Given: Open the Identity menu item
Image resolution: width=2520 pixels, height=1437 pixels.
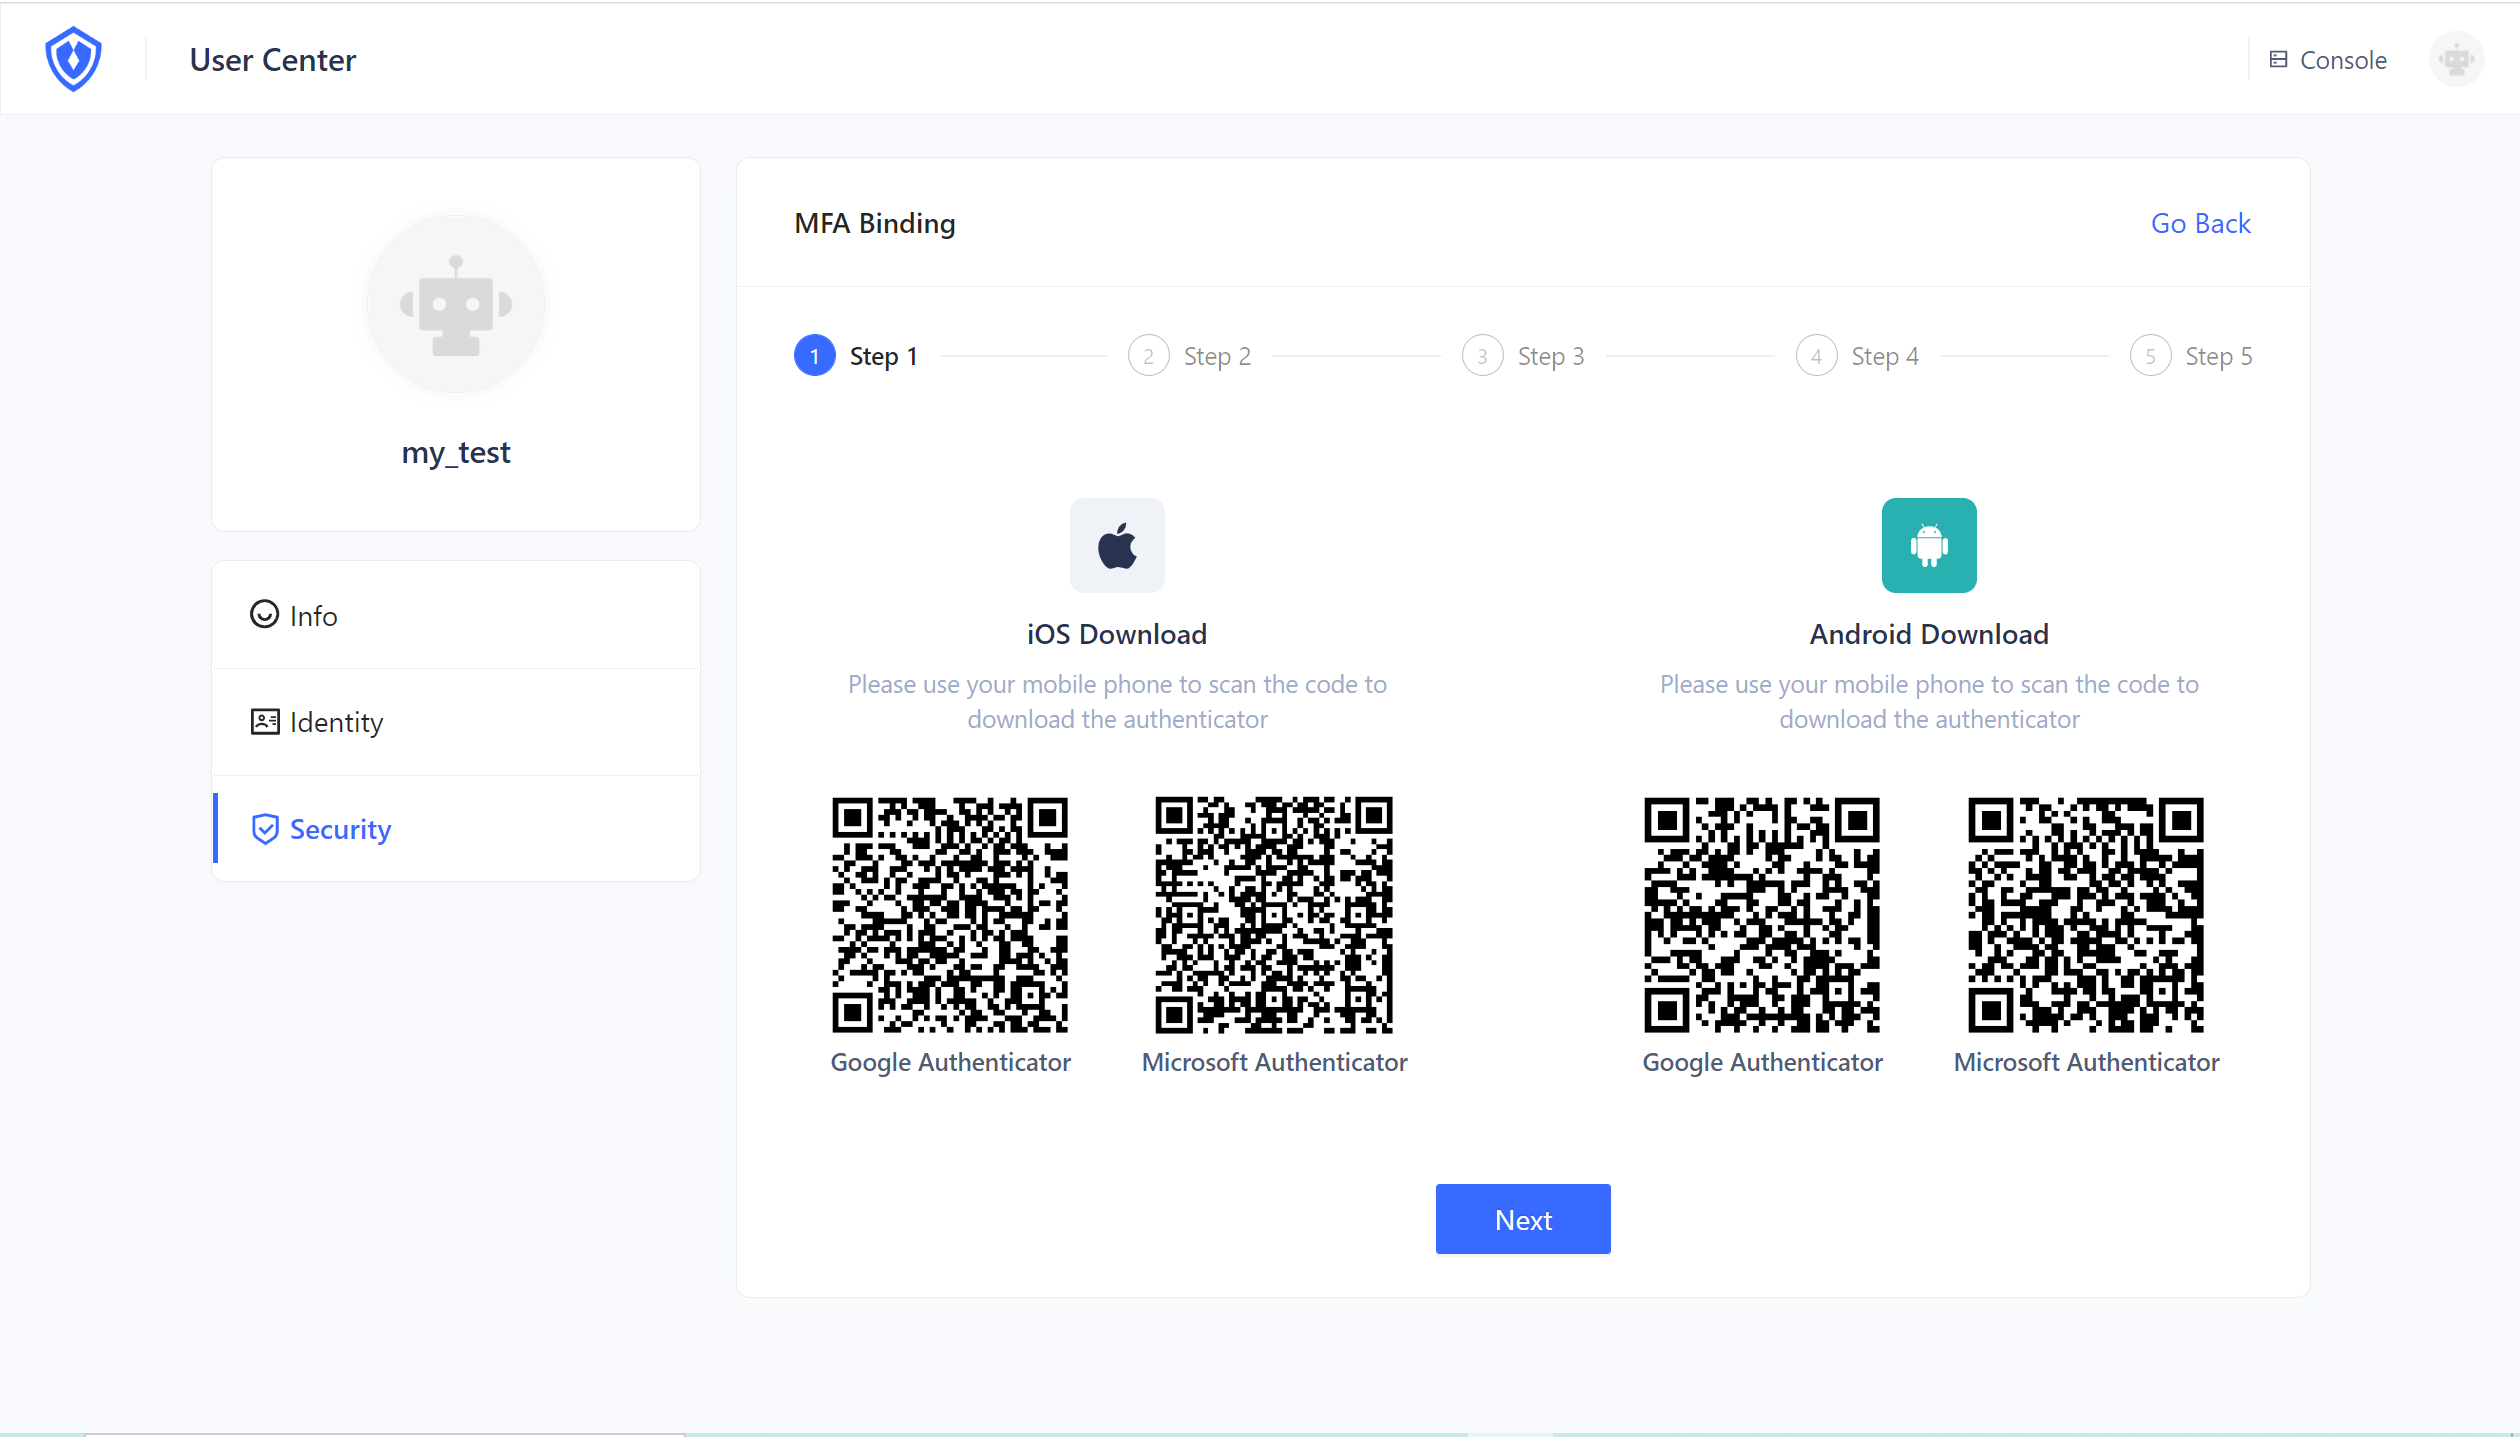Looking at the screenshot, I should 336,722.
